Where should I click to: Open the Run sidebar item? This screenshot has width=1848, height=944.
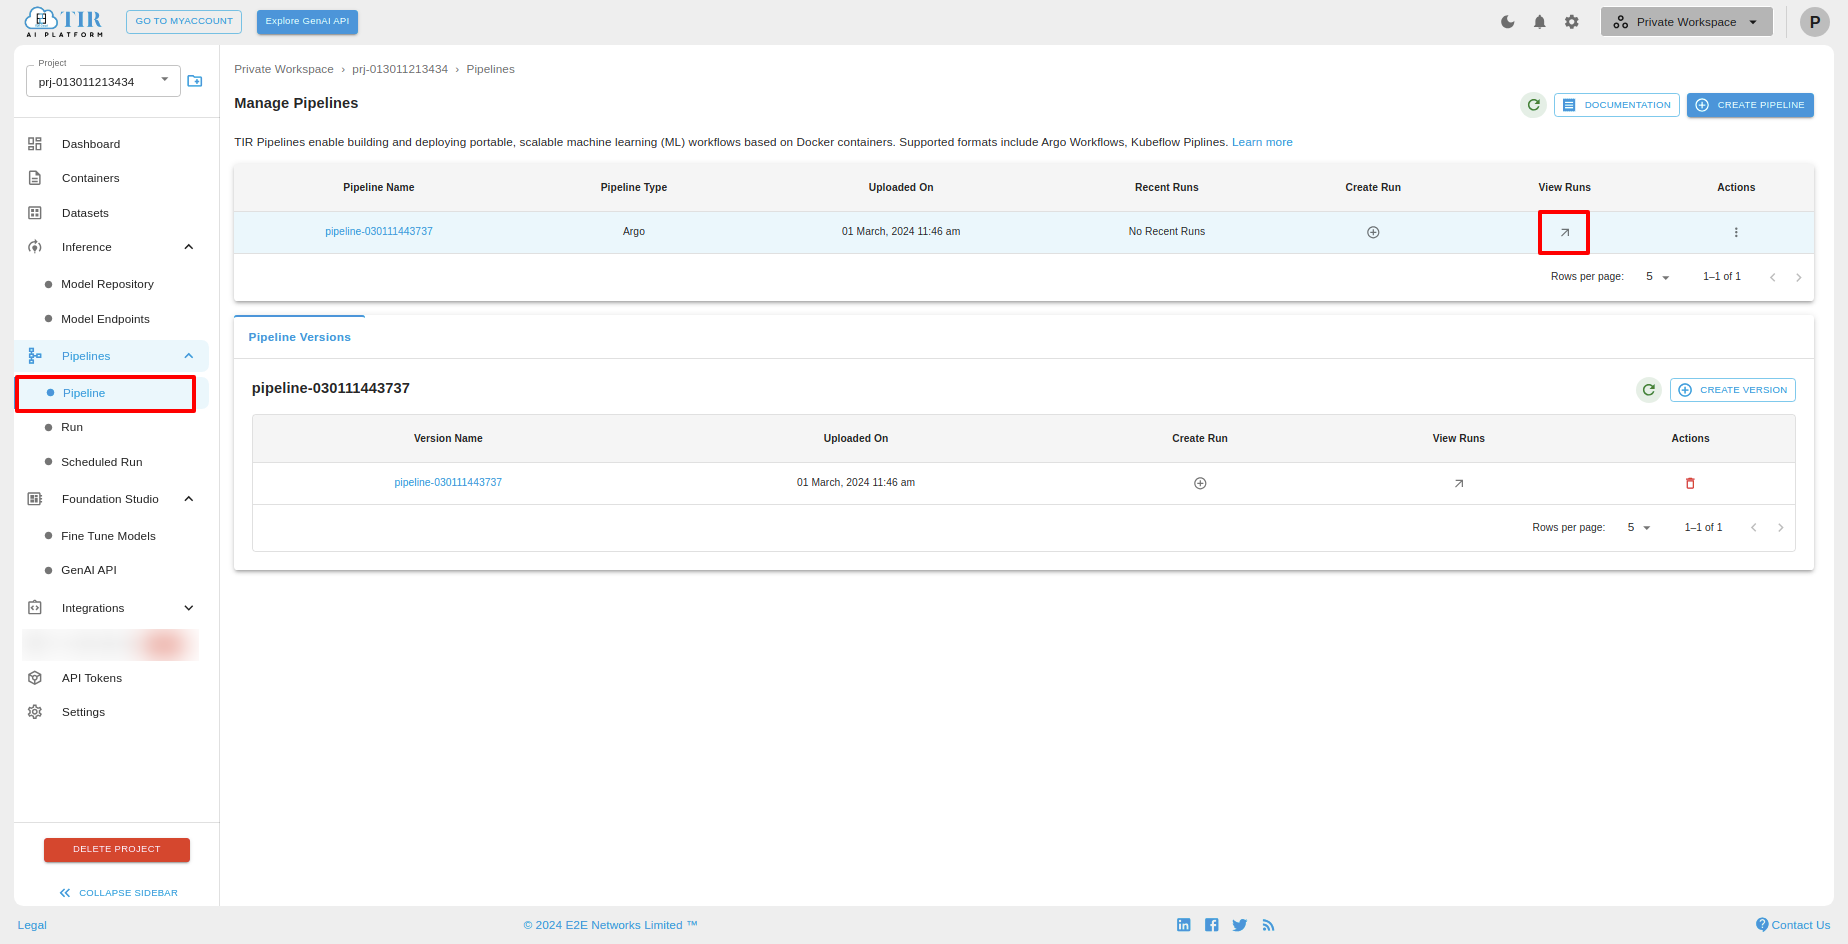[x=72, y=427]
